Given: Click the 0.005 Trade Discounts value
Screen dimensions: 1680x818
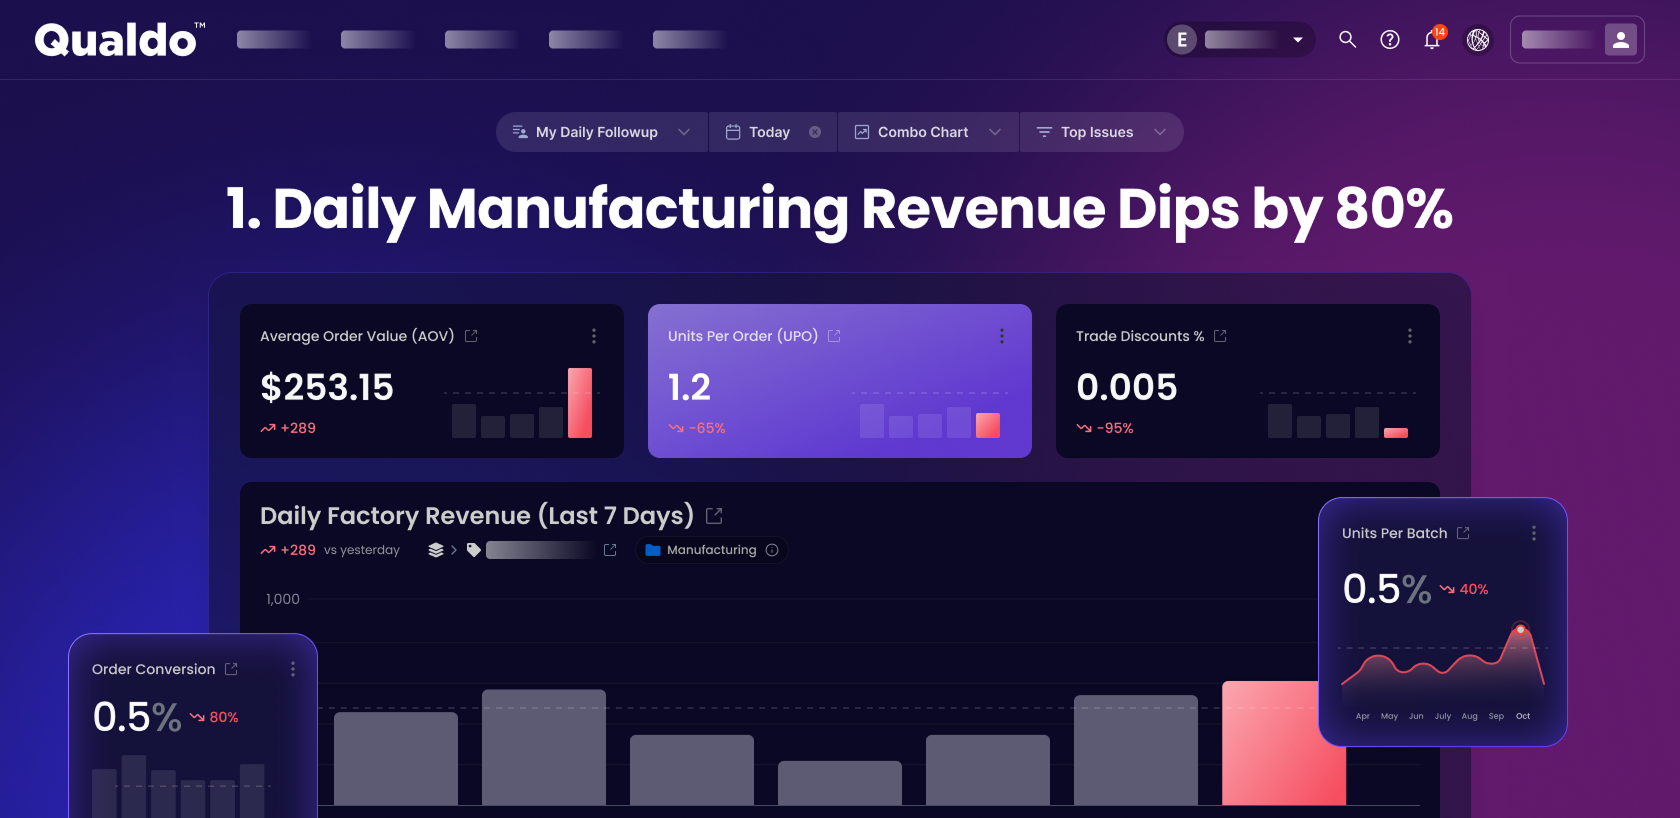Looking at the screenshot, I should pyautogui.click(x=1127, y=387).
